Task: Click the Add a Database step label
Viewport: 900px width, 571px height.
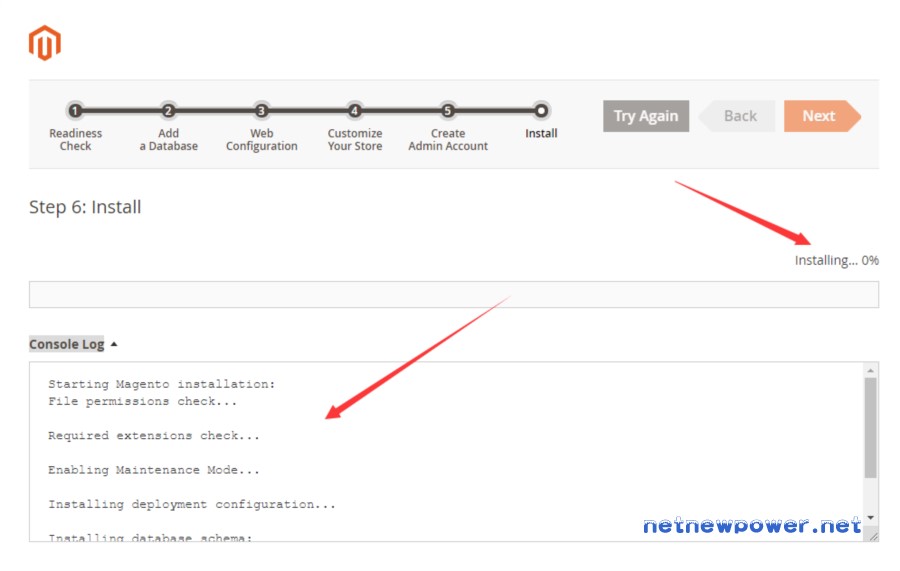Action: coord(168,139)
